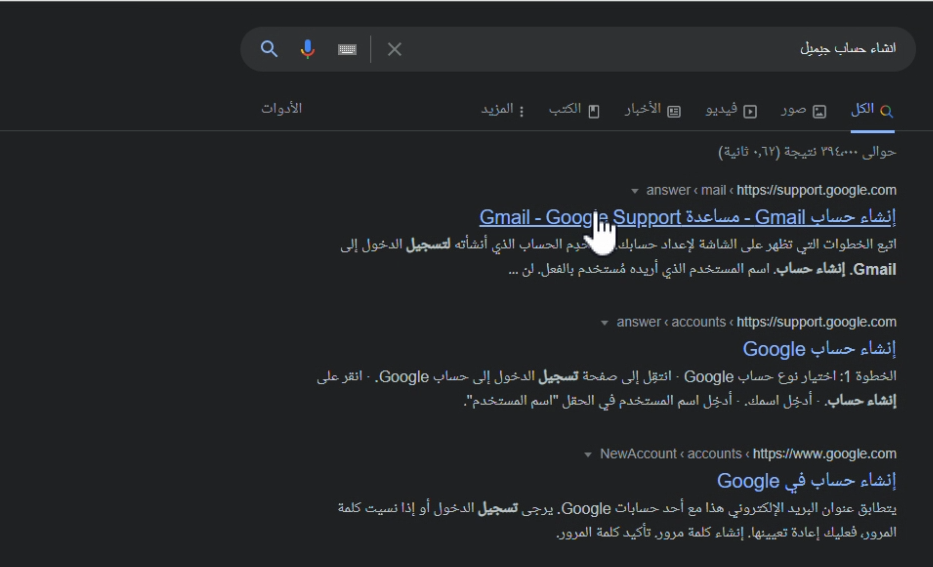The image size is (933, 567).
Task: Click the www.google.com NewAccount URL text
Action: click(x=748, y=454)
